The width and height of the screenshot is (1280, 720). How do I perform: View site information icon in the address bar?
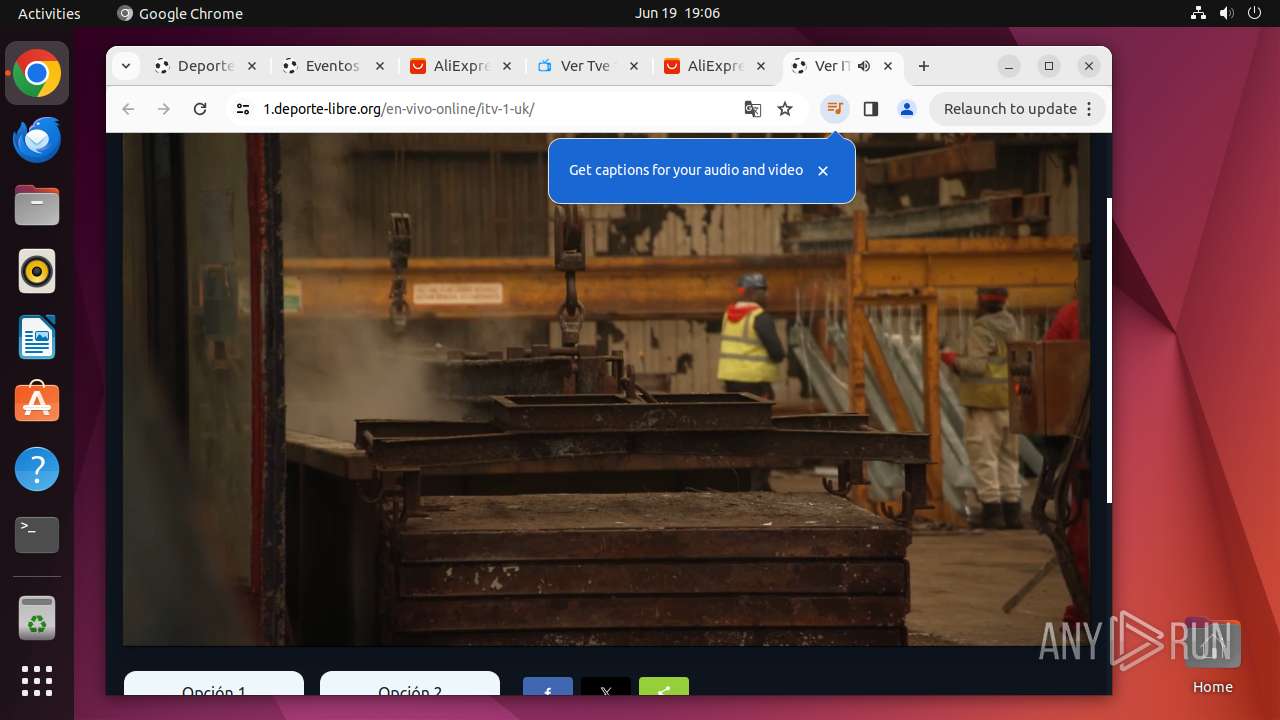click(x=243, y=109)
